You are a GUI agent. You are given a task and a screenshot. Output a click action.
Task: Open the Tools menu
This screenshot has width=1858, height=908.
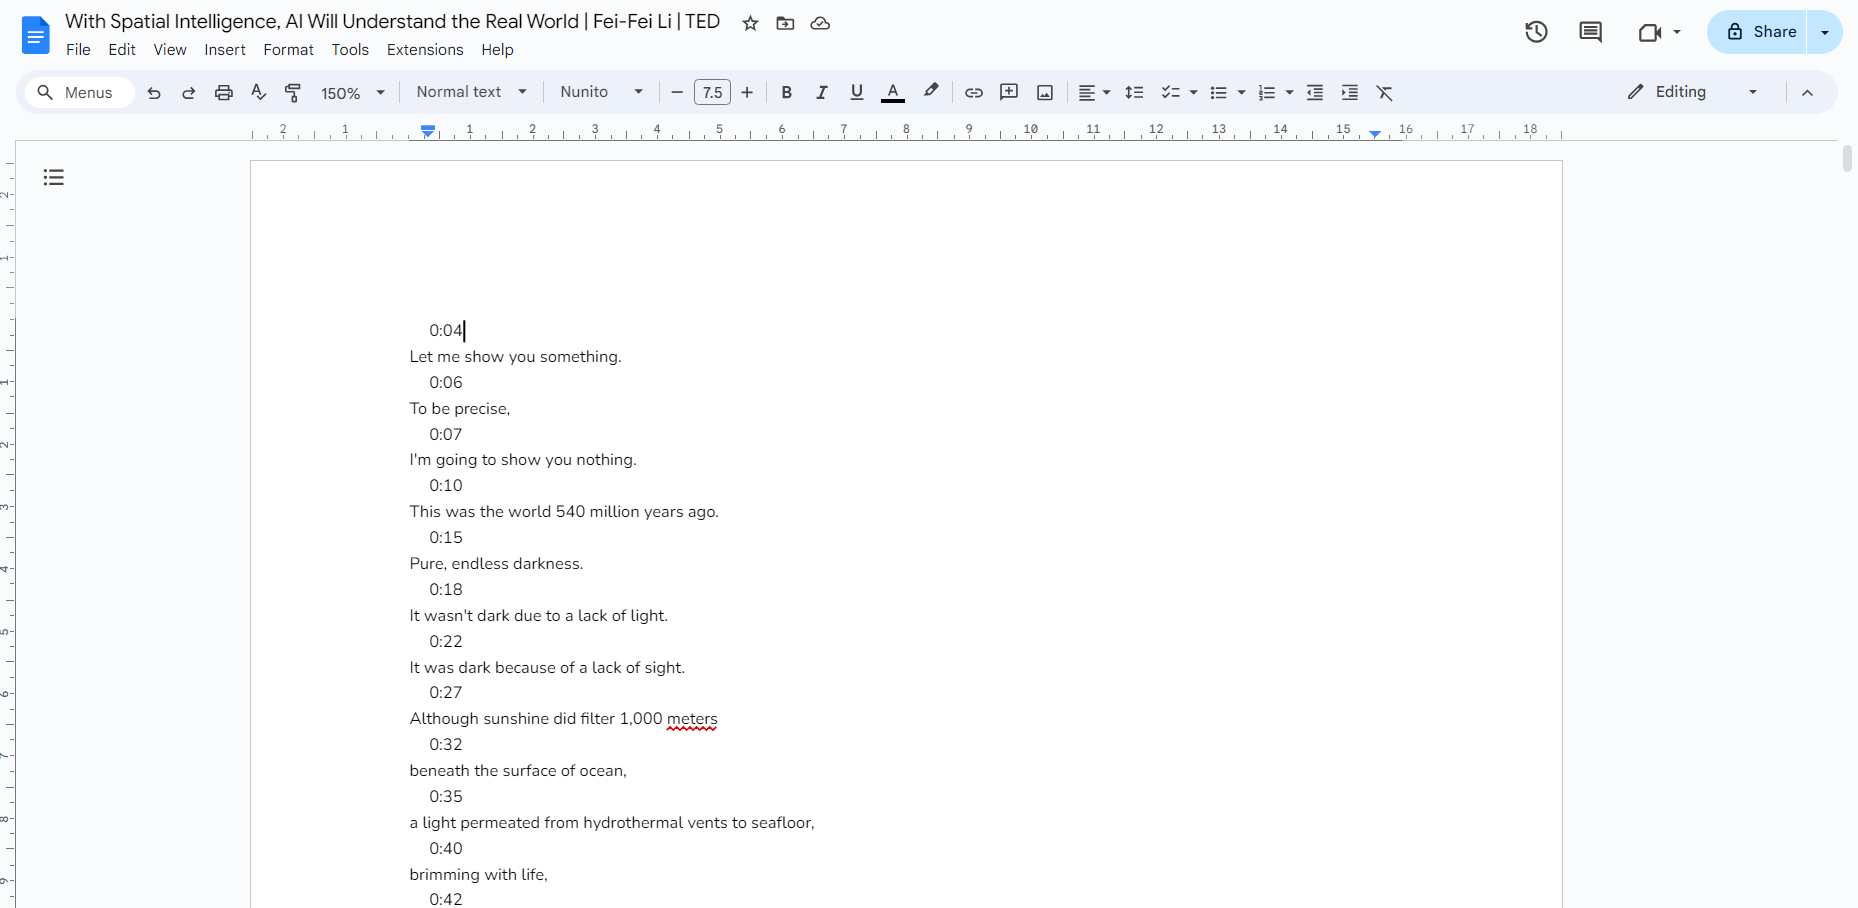[x=350, y=50]
